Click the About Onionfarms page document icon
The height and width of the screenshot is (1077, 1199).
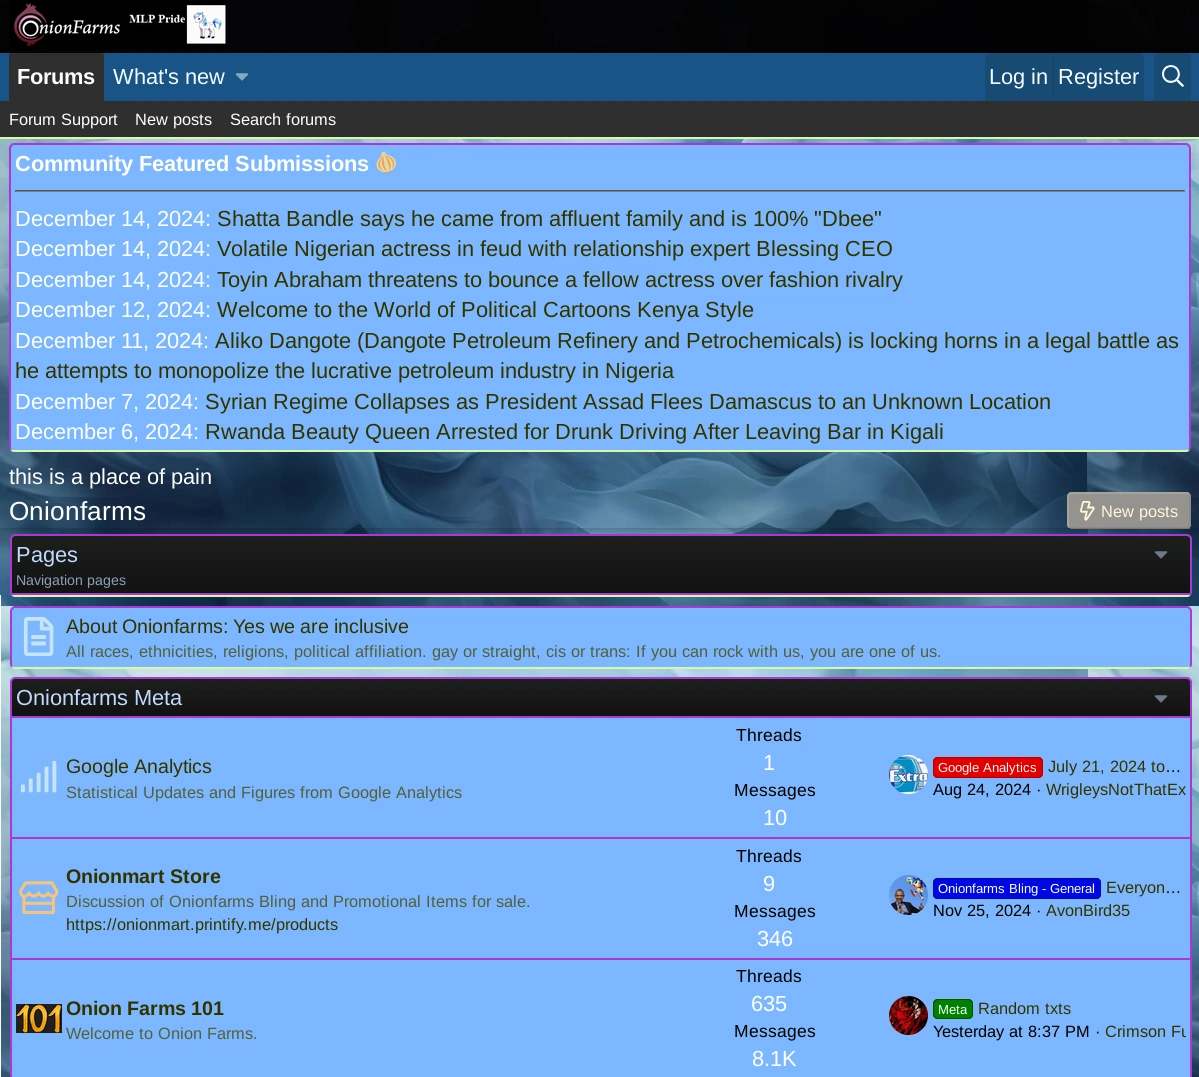[x=38, y=637]
